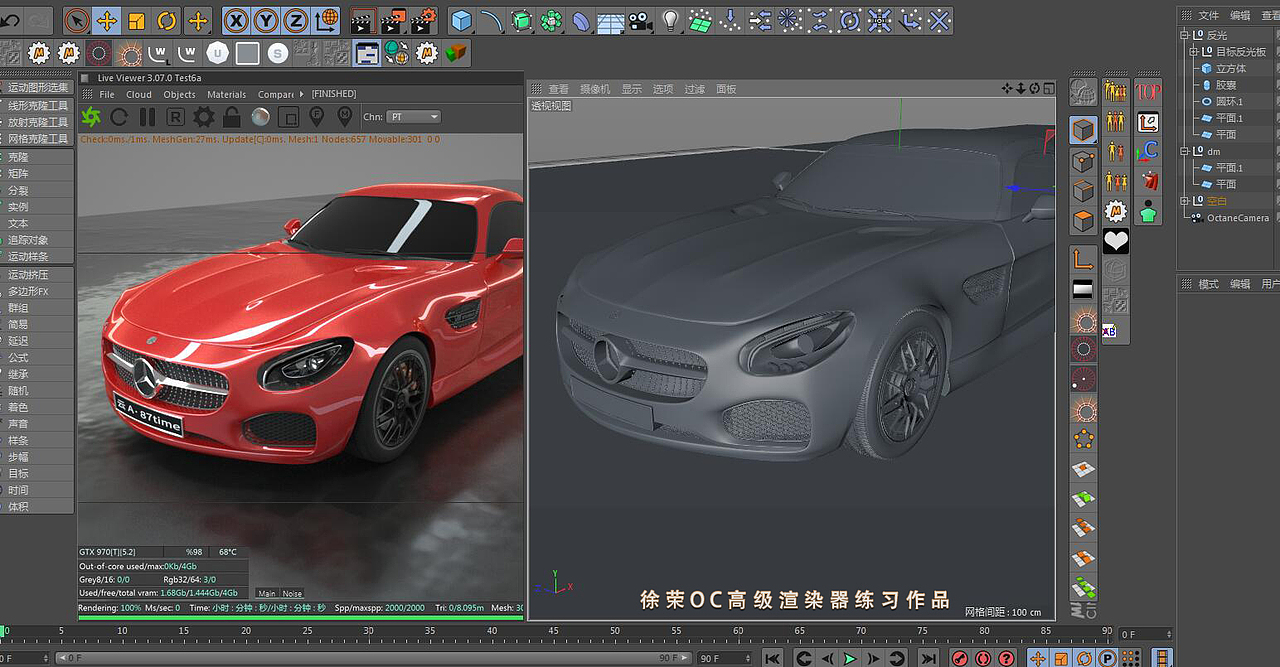Toggle the X axis lock
This screenshot has height=667, width=1280.
click(x=236, y=20)
